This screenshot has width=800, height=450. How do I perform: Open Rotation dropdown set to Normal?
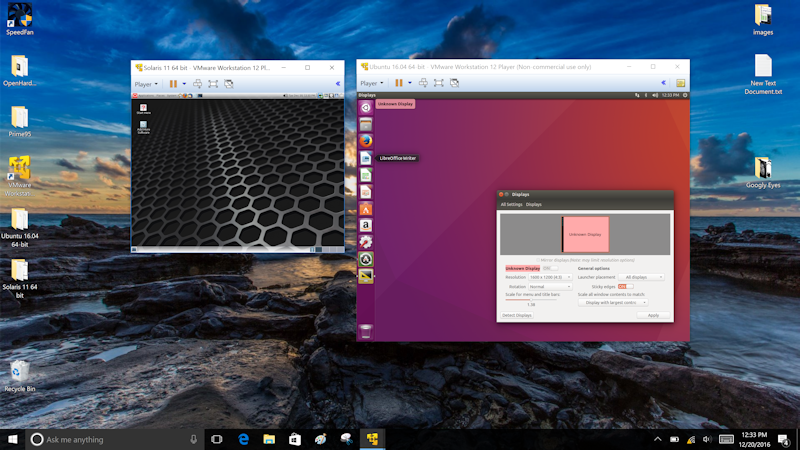click(550, 287)
